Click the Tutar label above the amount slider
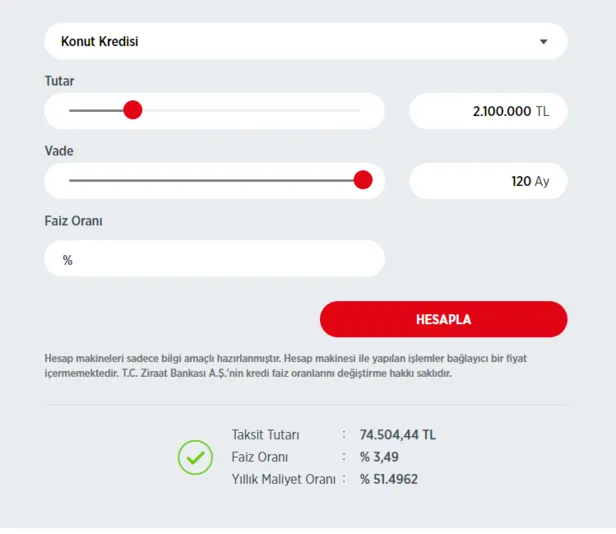 click(59, 81)
